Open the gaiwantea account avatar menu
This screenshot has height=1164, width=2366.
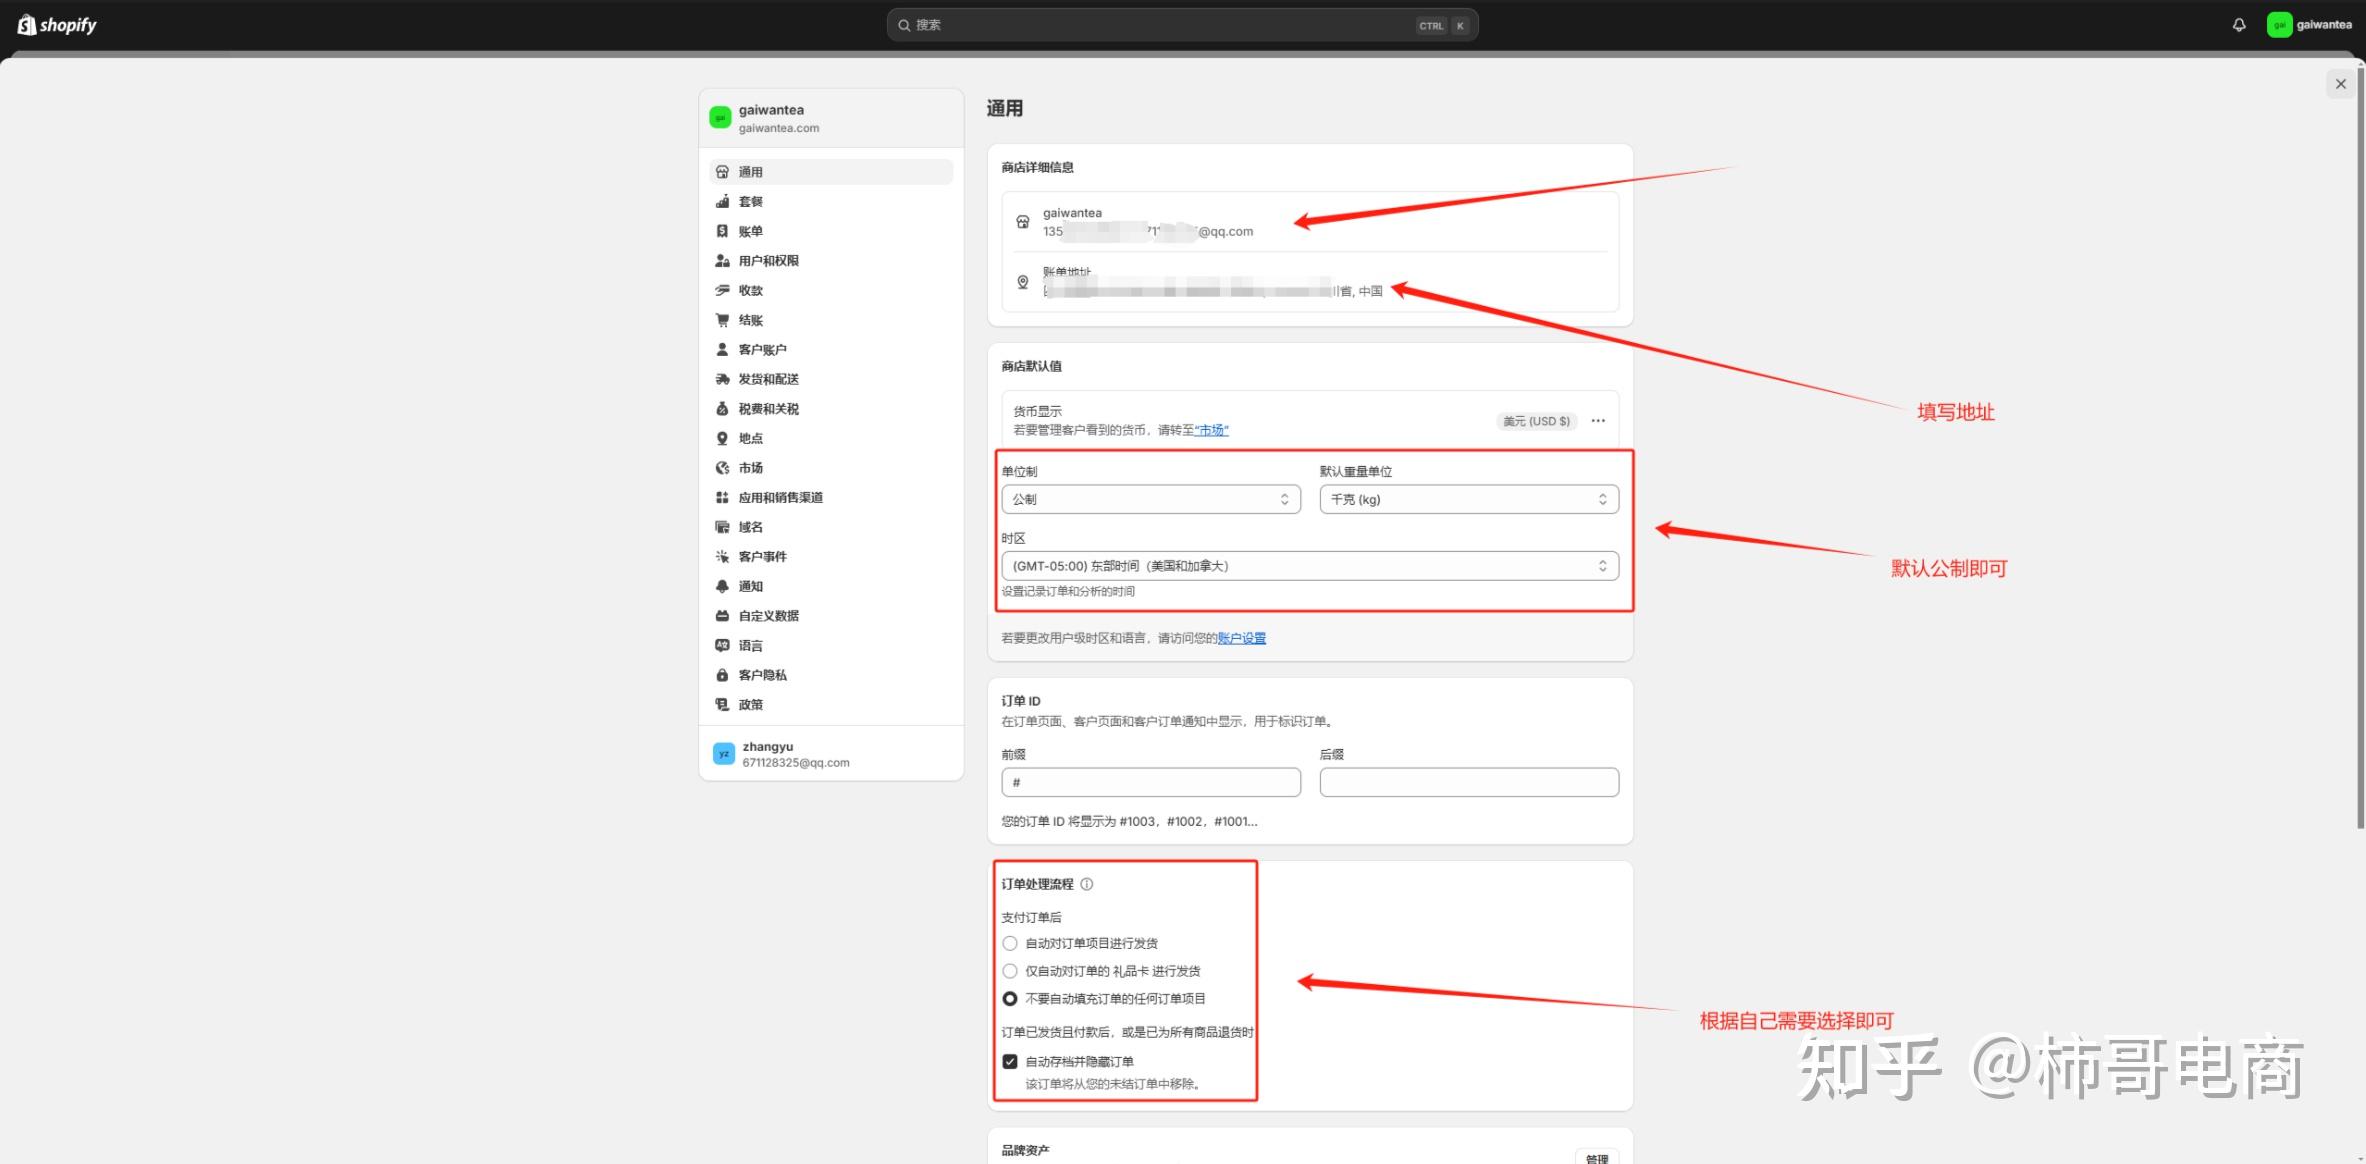[x=2309, y=25]
